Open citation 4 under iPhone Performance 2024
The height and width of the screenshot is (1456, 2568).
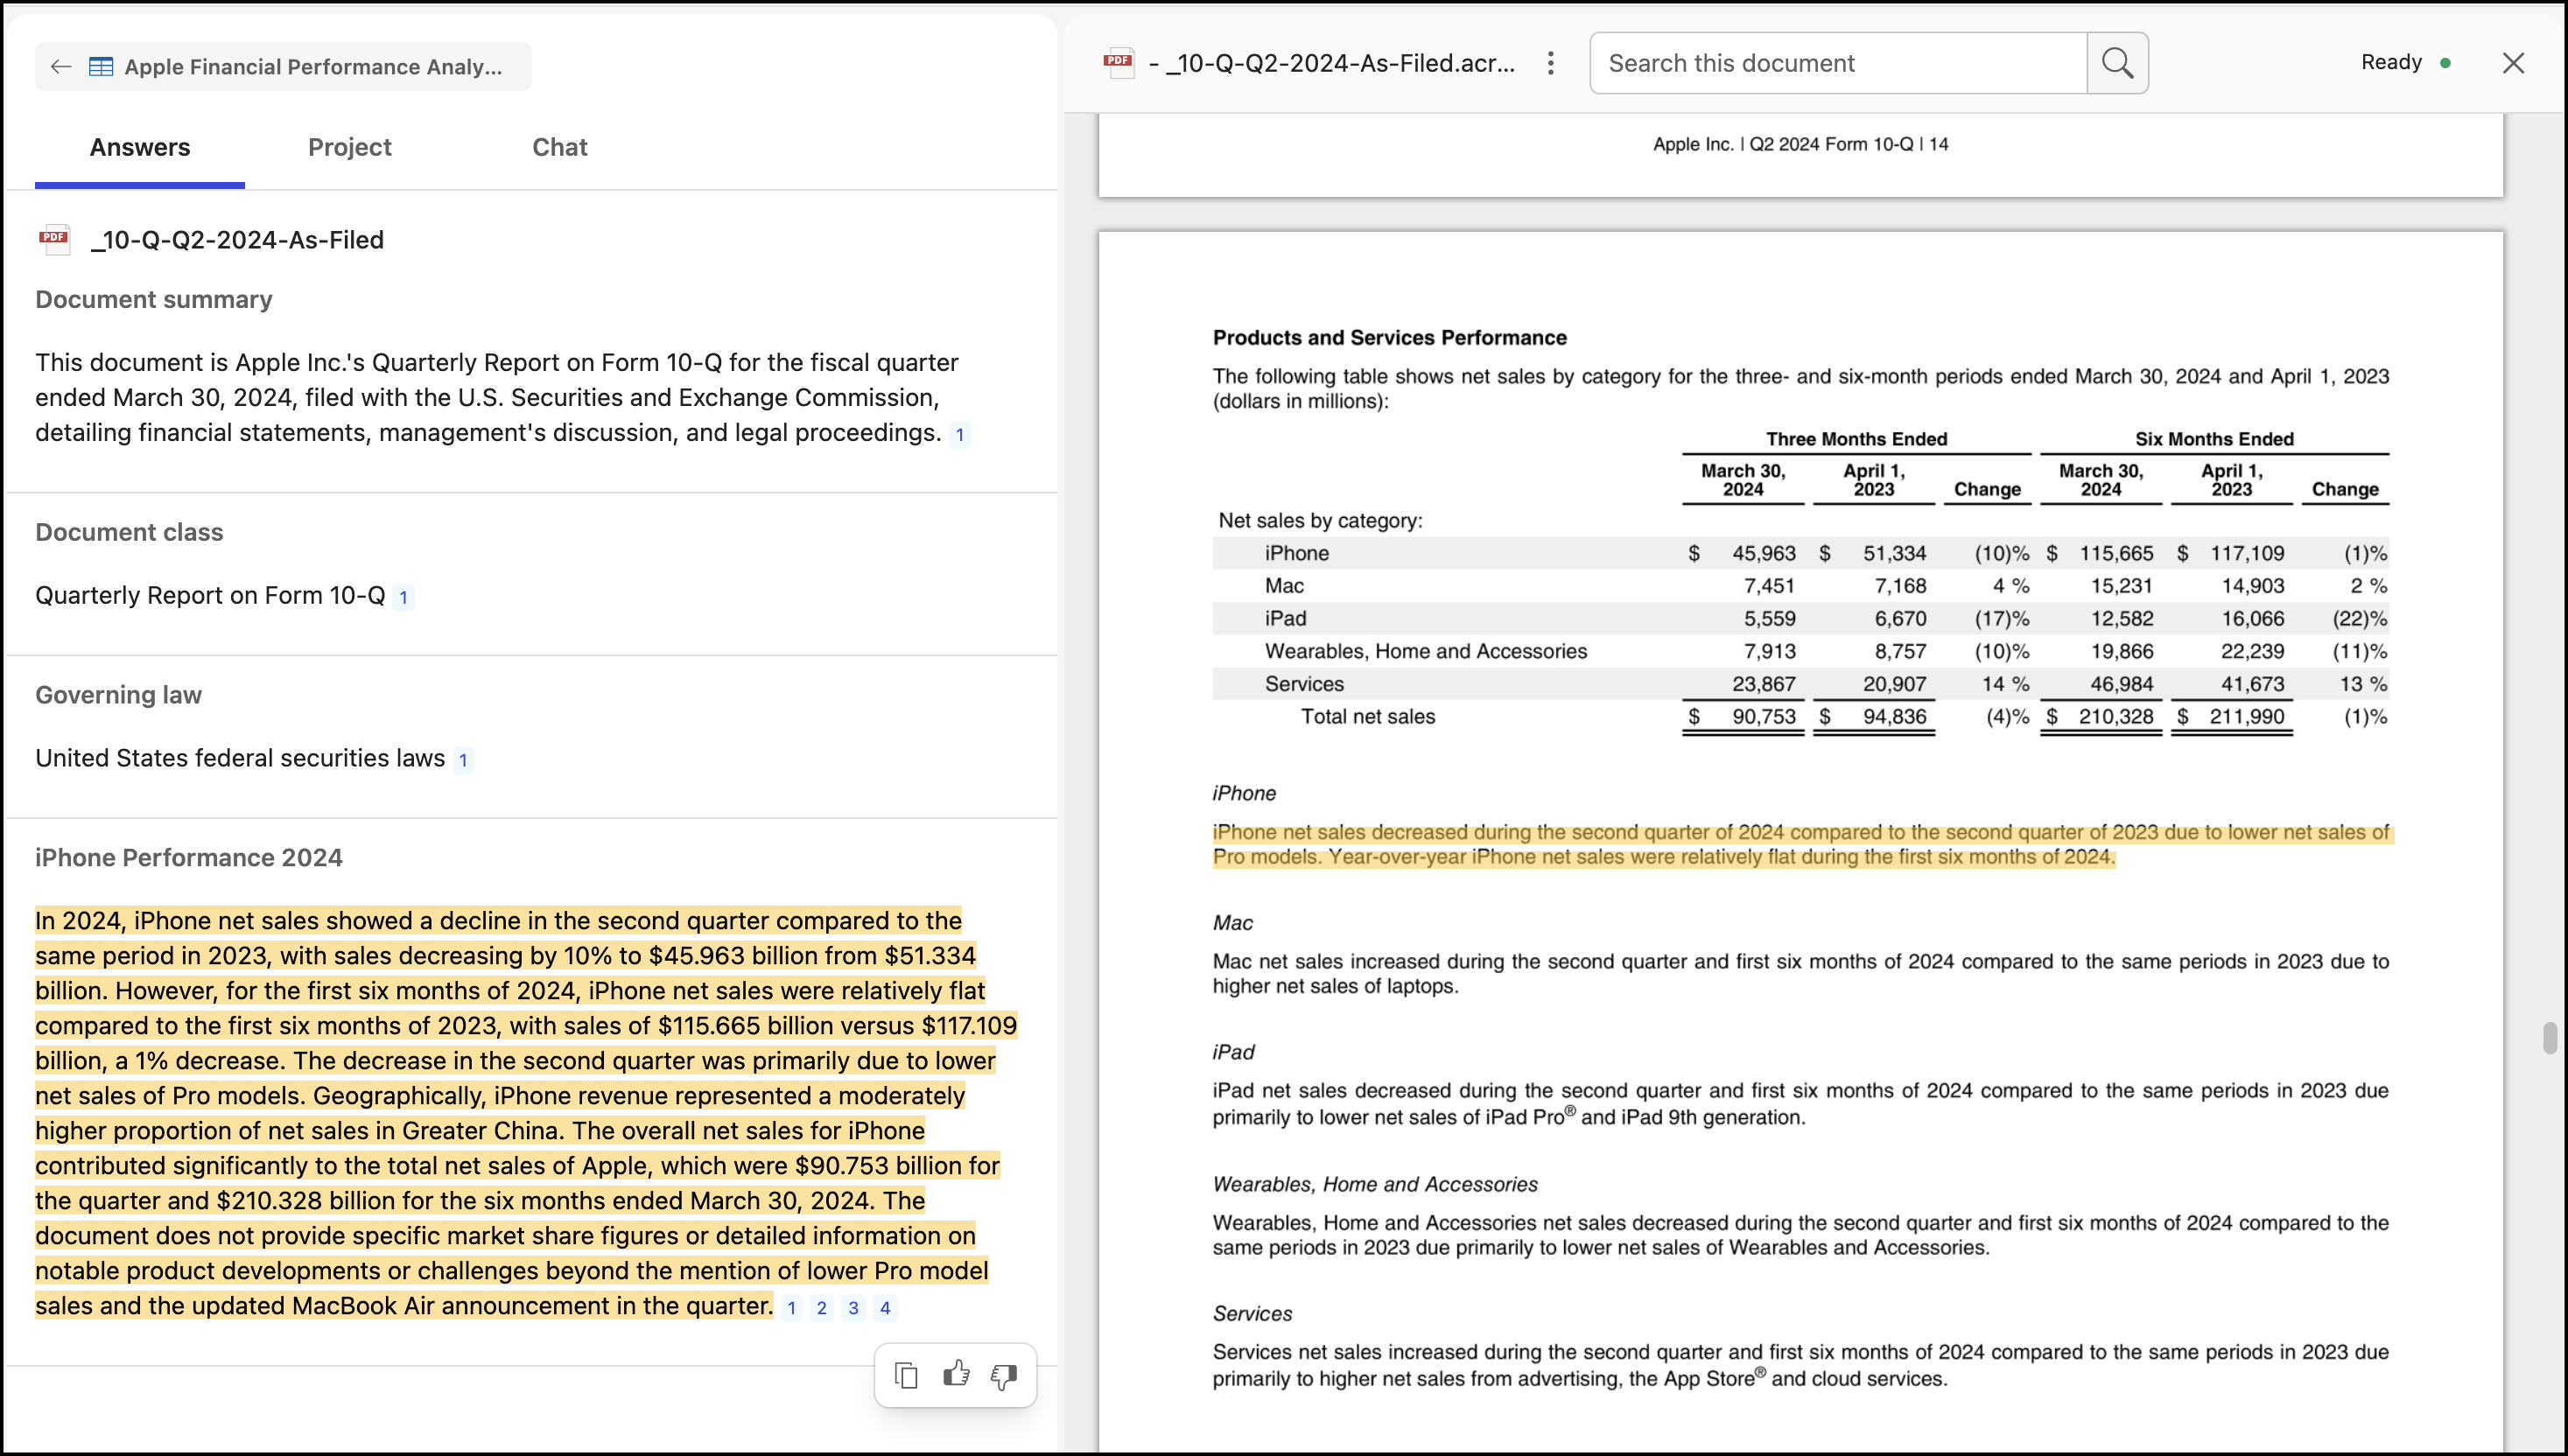(x=885, y=1308)
